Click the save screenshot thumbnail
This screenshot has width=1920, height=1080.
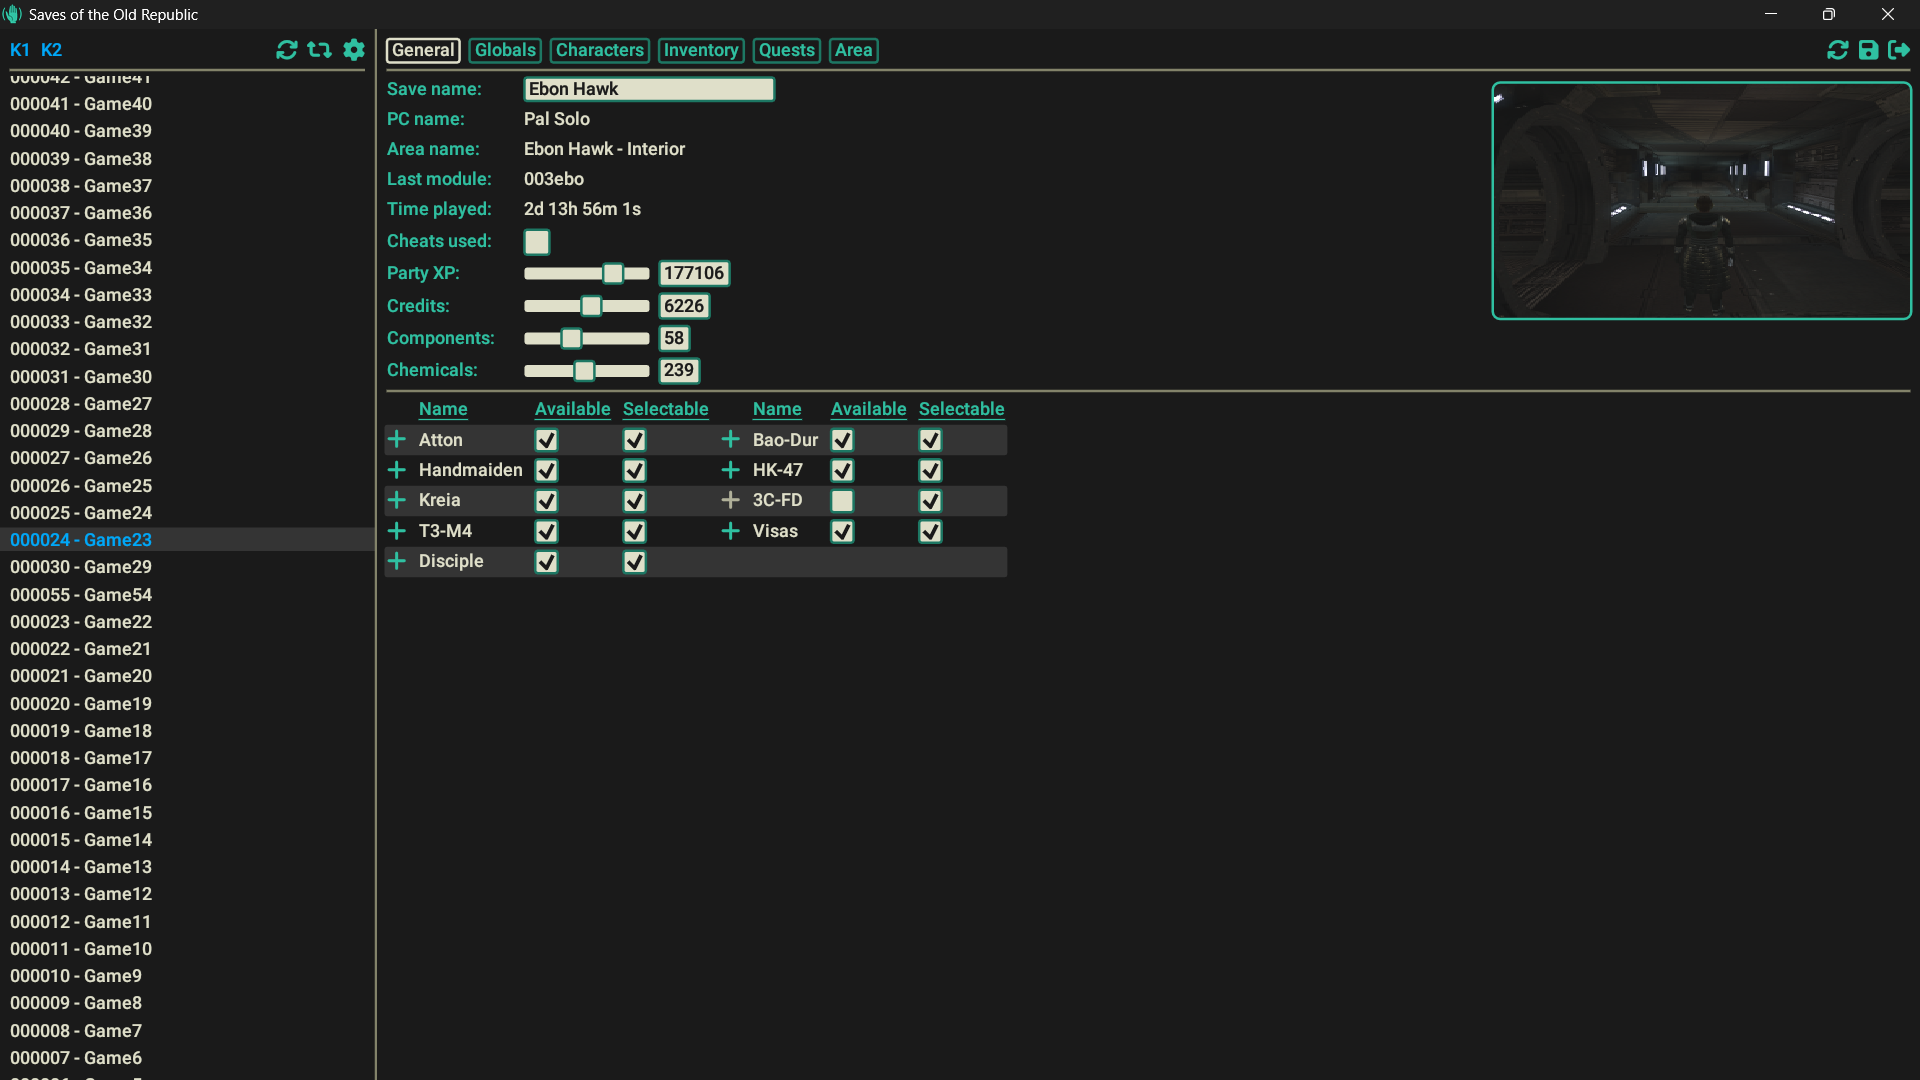[x=1701, y=201]
